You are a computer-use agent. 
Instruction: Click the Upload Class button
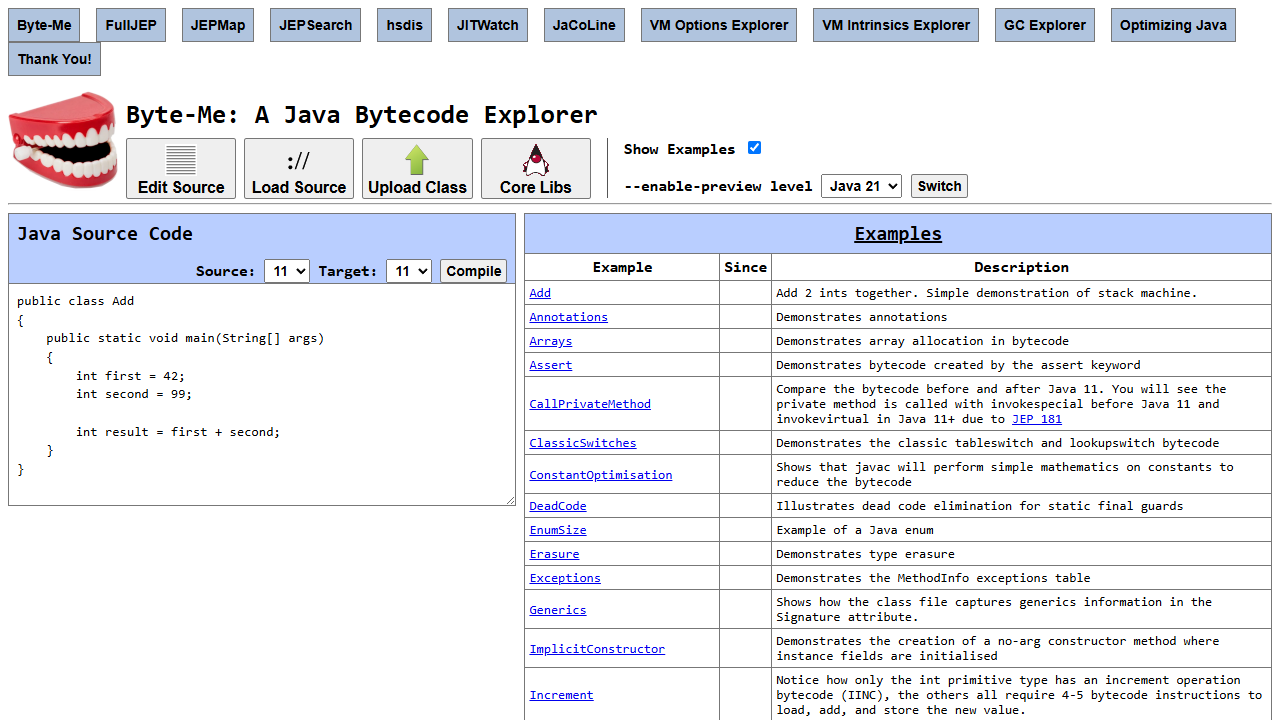click(417, 168)
